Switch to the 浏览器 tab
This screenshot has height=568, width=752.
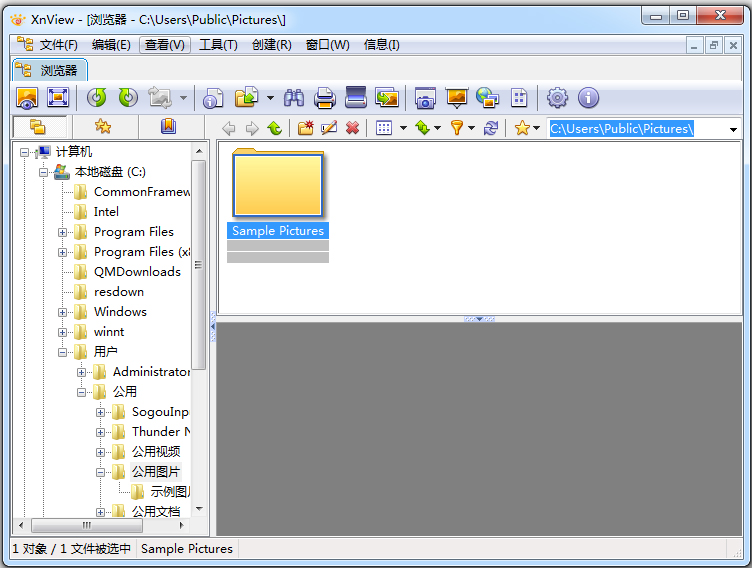(50, 71)
